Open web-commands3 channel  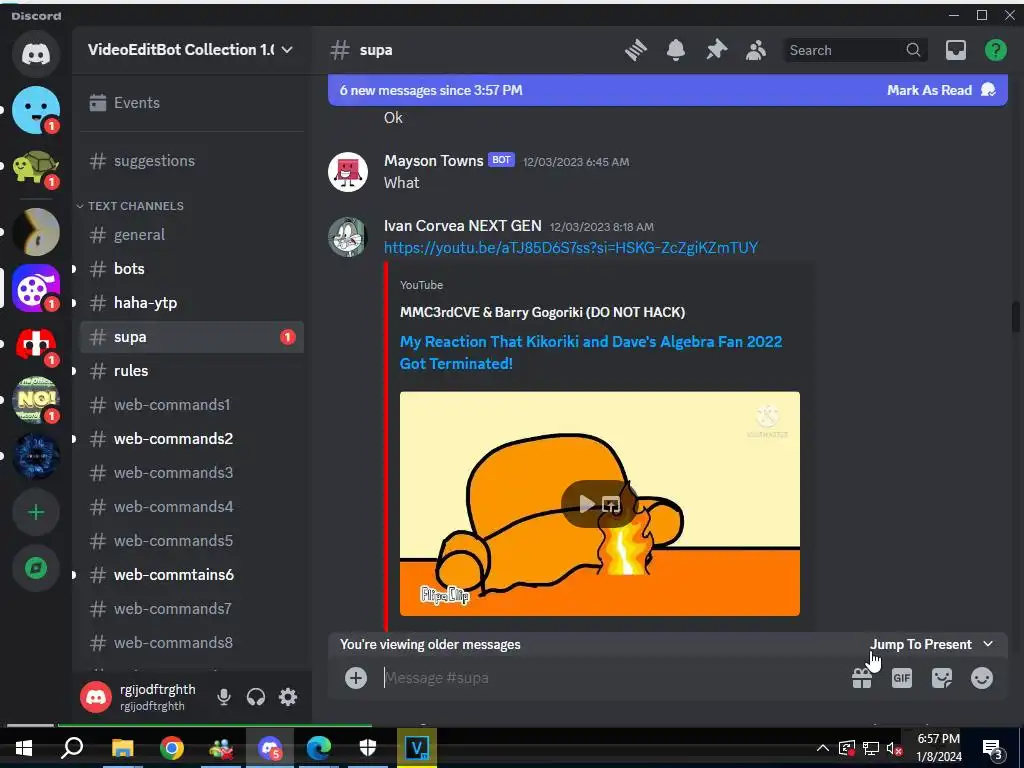192,473
